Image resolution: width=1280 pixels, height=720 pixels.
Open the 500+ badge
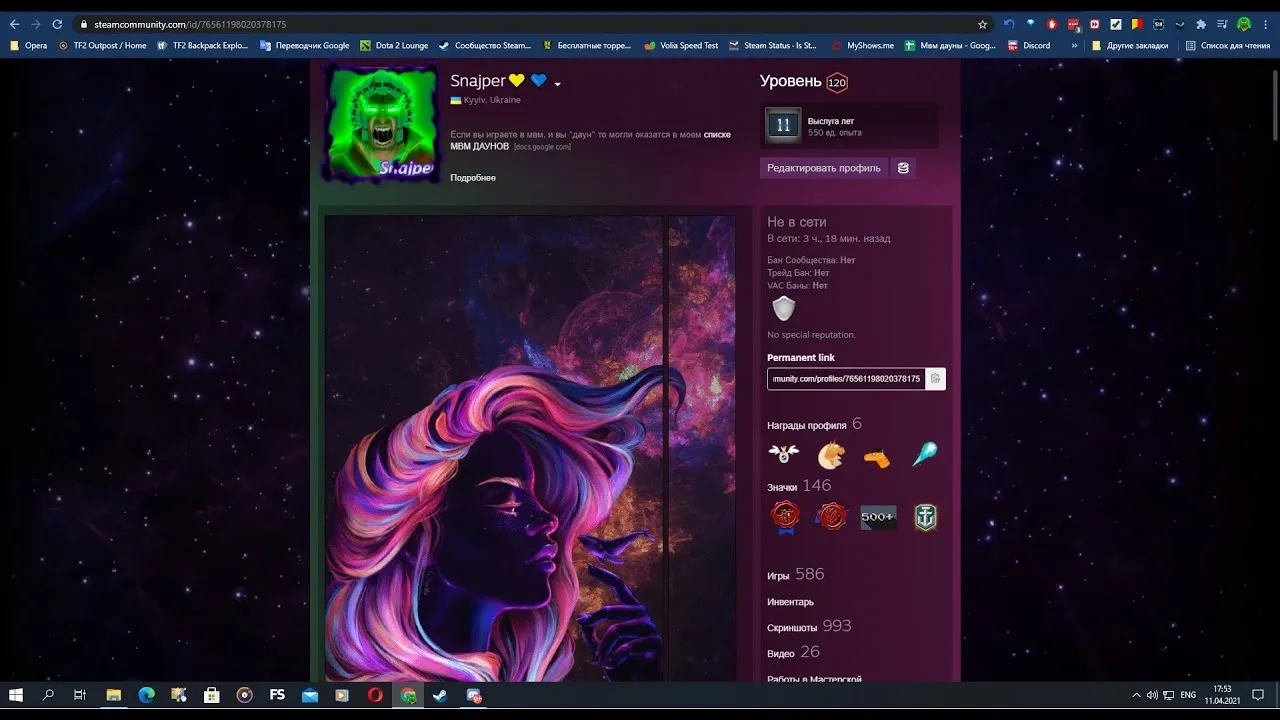pos(878,517)
